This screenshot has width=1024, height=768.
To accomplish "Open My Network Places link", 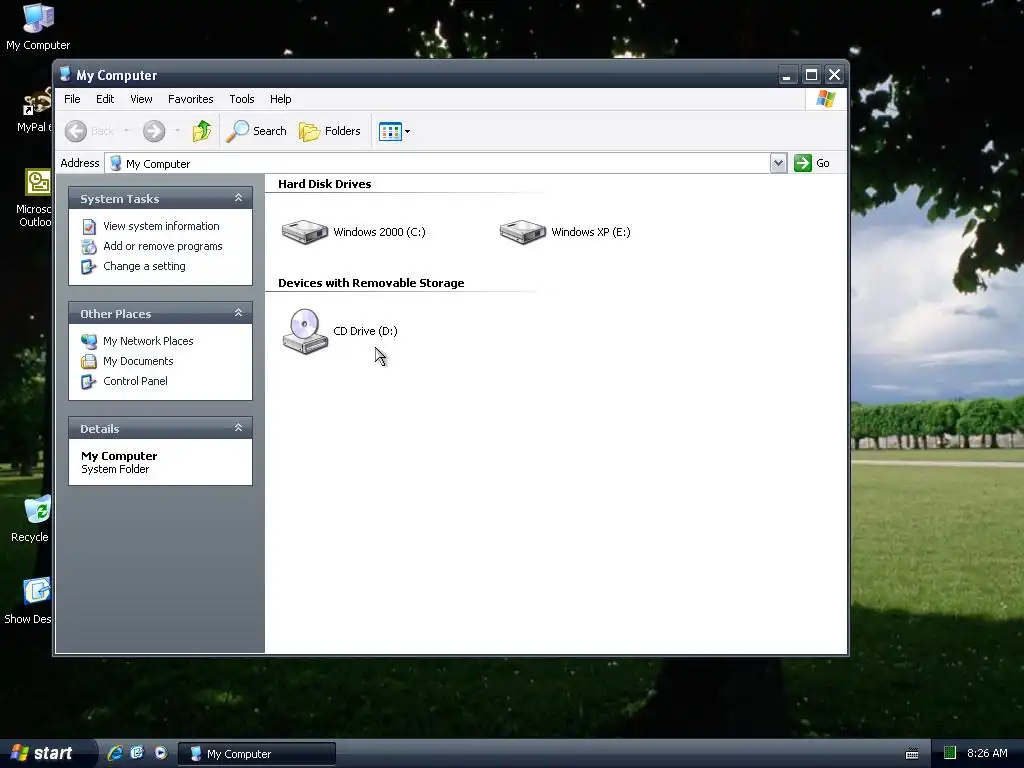I will [x=148, y=341].
